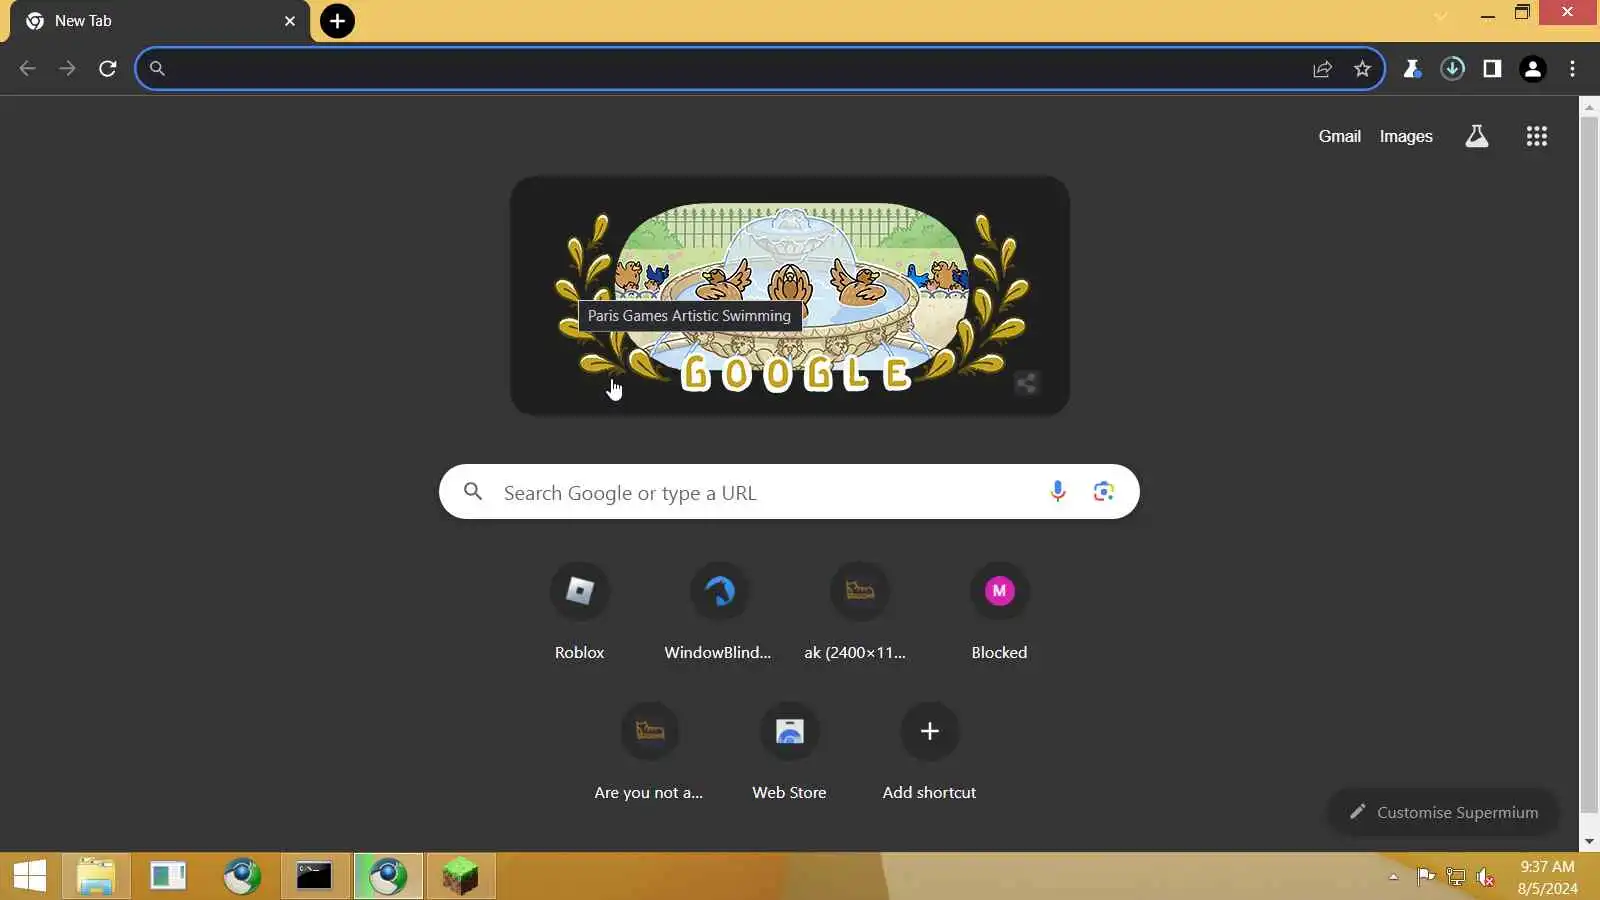
Task: Open the clock showing 9:37 AM
Action: [x=1547, y=877]
